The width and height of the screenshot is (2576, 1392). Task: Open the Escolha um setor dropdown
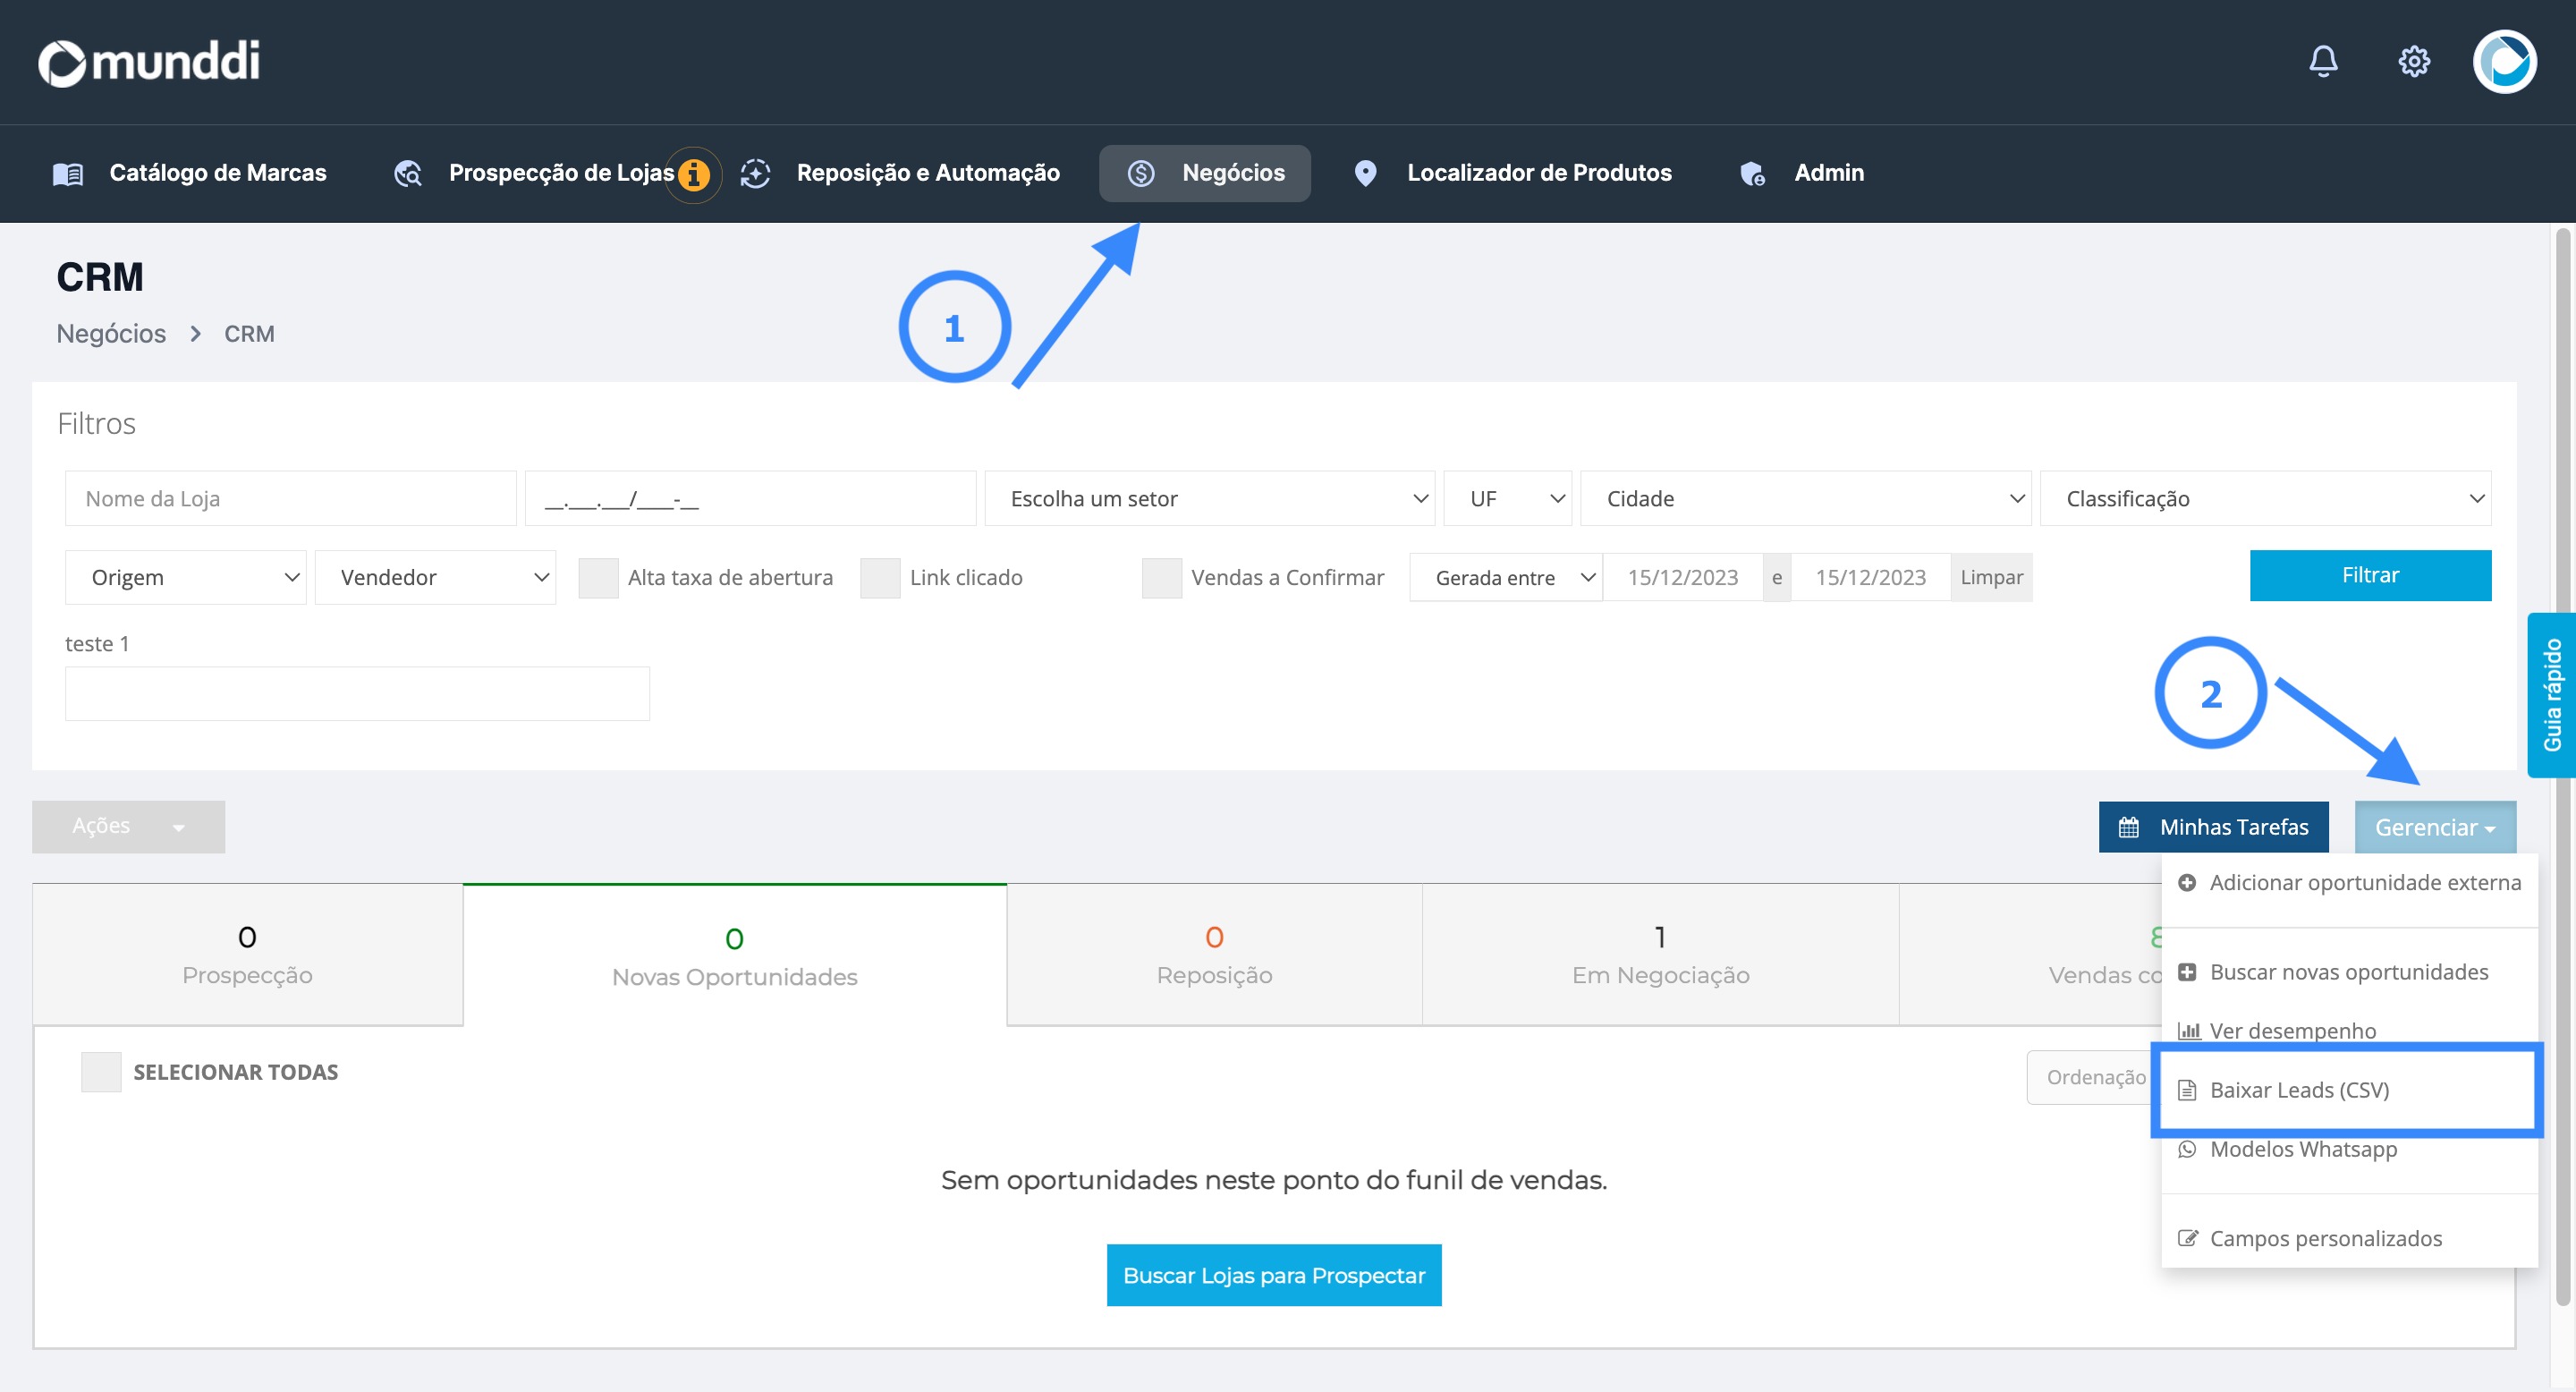[x=1210, y=498]
